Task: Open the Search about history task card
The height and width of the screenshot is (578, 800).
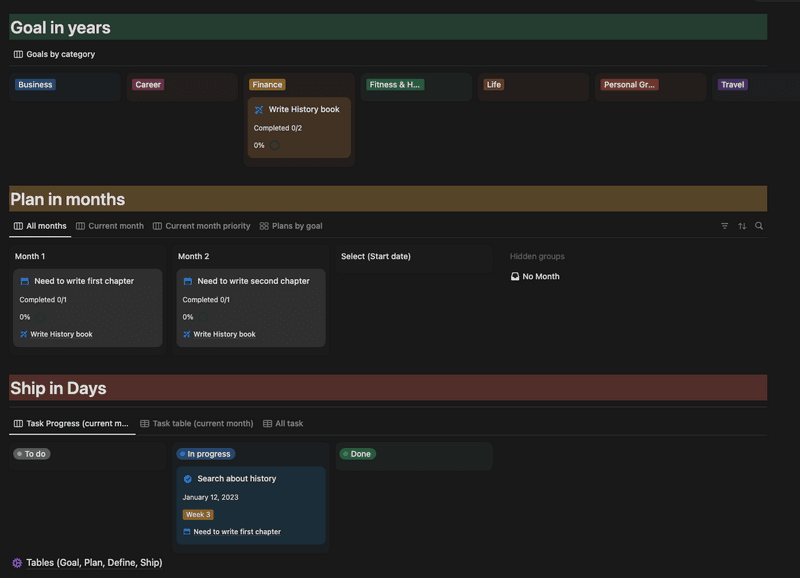Action: (x=251, y=506)
